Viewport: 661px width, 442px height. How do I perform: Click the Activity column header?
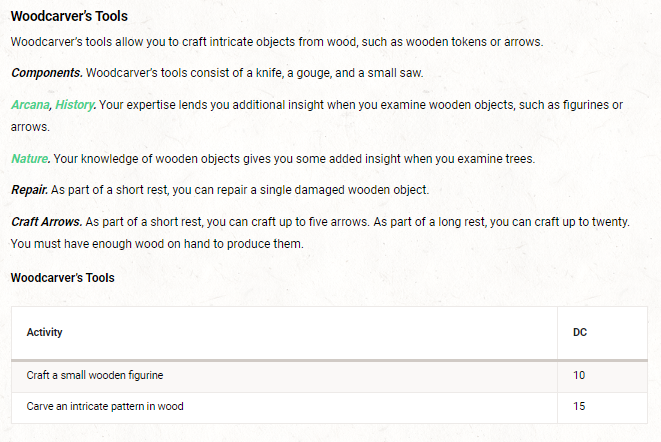44,332
